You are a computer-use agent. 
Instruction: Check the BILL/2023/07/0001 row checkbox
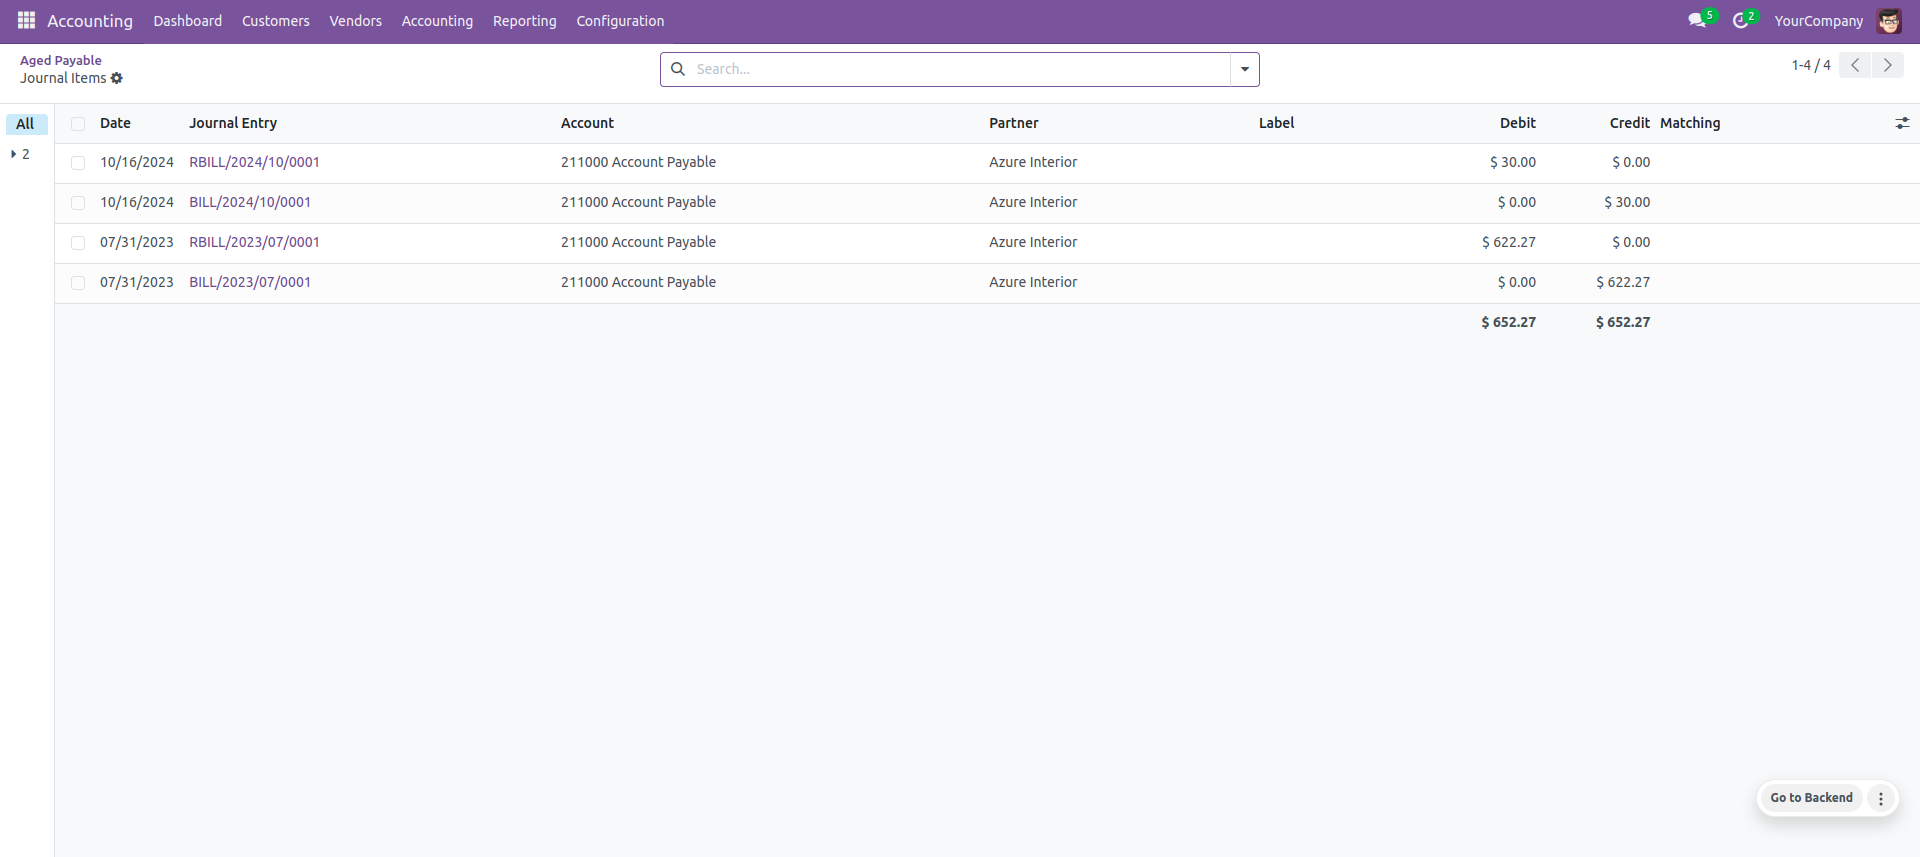click(x=78, y=283)
